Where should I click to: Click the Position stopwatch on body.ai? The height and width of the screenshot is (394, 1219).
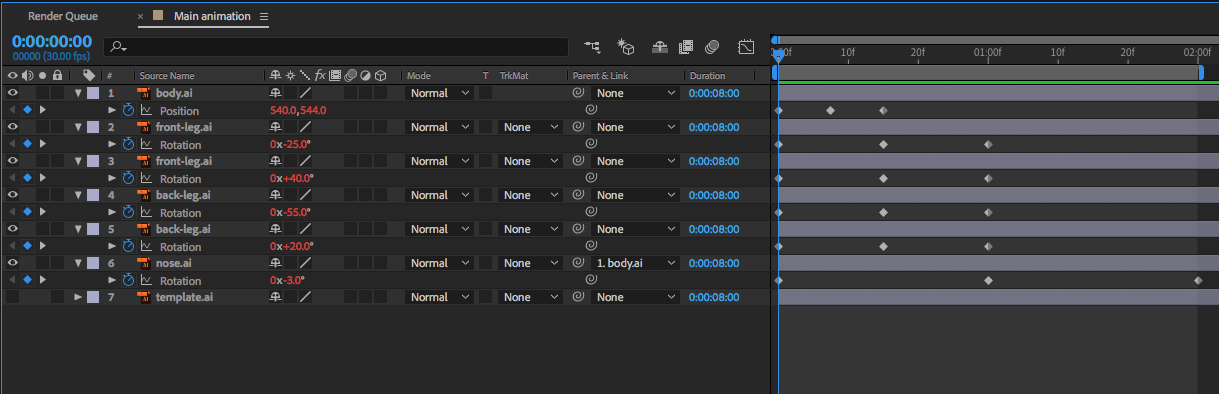pyautogui.click(x=128, y=110)
